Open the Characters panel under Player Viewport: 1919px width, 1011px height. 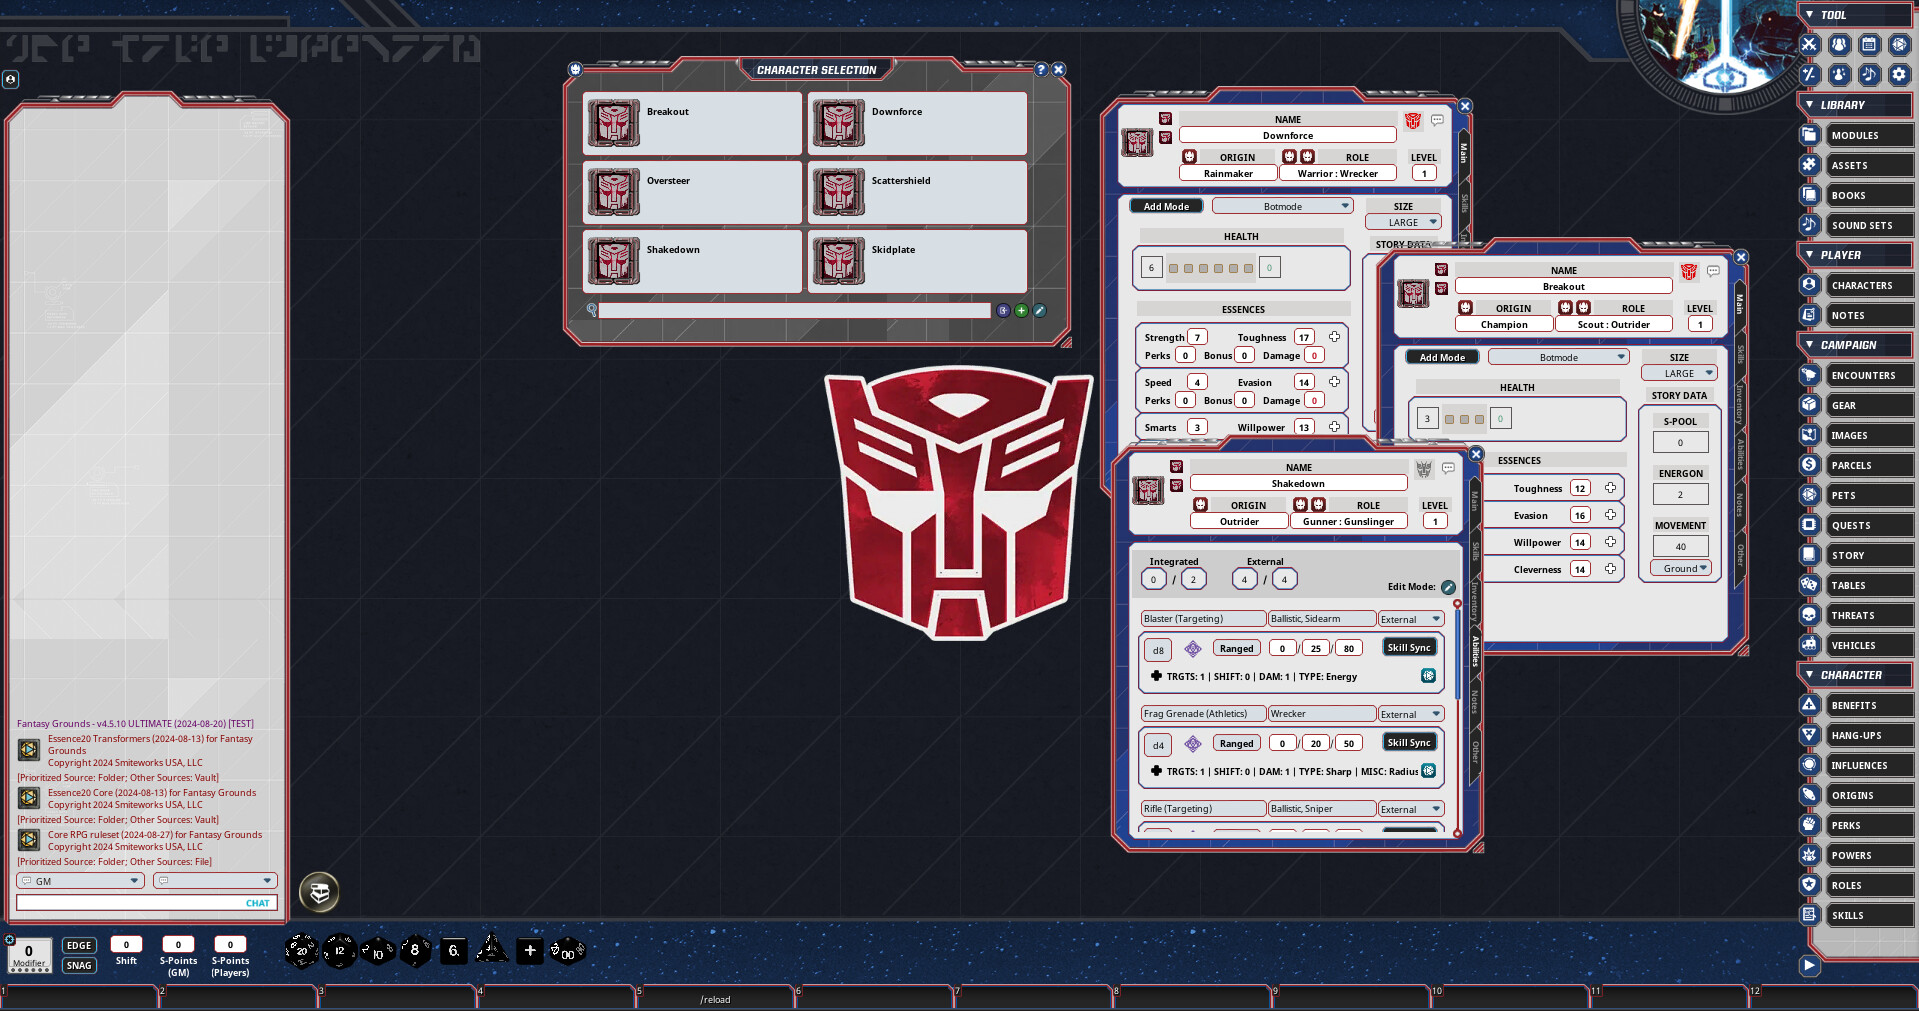1869,284
